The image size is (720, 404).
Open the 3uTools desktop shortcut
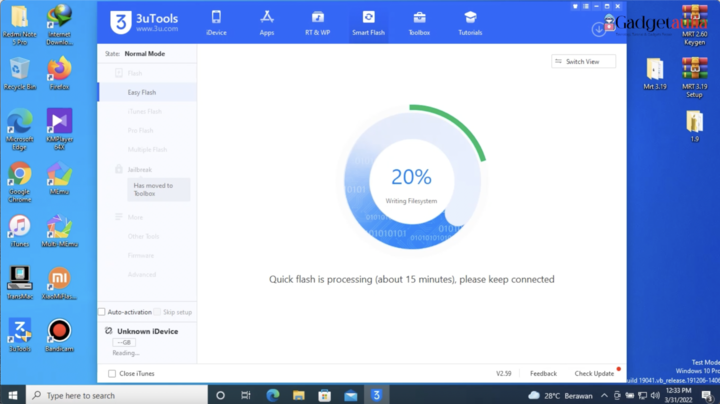(x=20, y=336)
